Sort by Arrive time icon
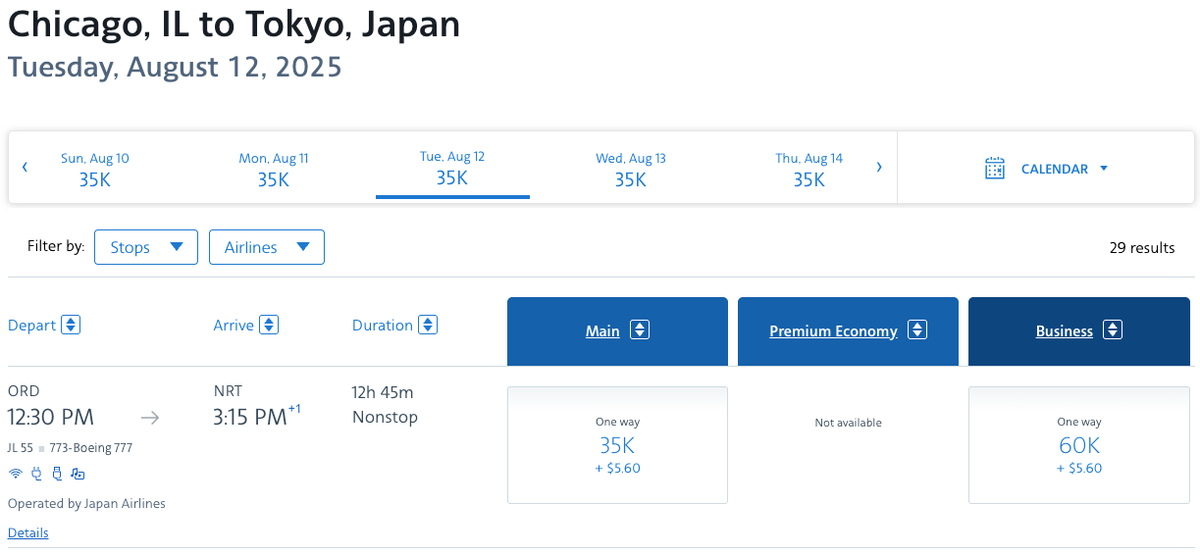 coord(269,325)
